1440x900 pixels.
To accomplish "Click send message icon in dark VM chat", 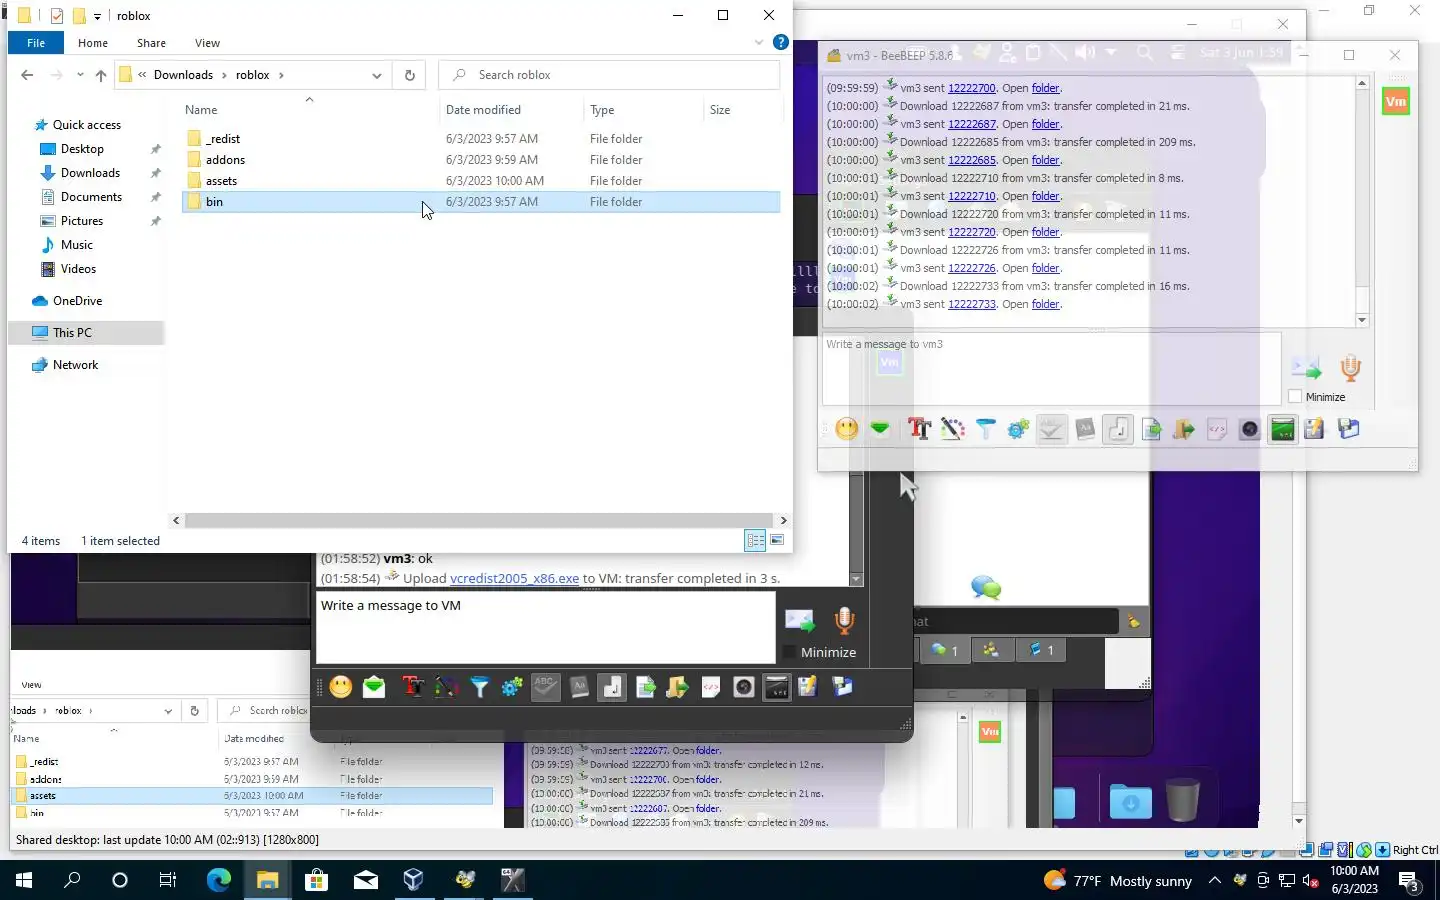I will point(800,621).
